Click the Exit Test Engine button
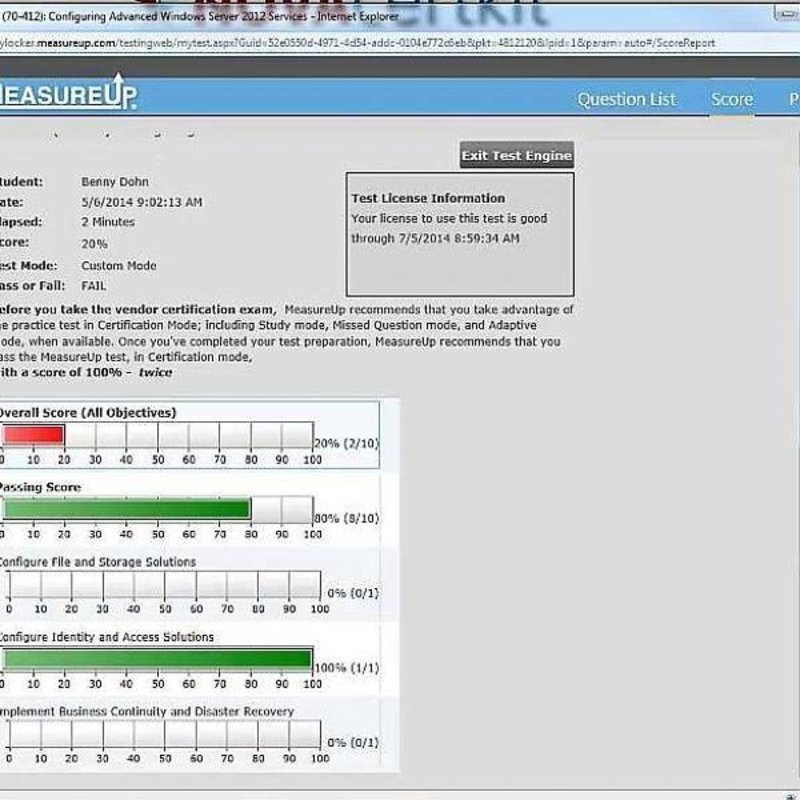Viewport: 800px width, 800px height. click(516, 155)
